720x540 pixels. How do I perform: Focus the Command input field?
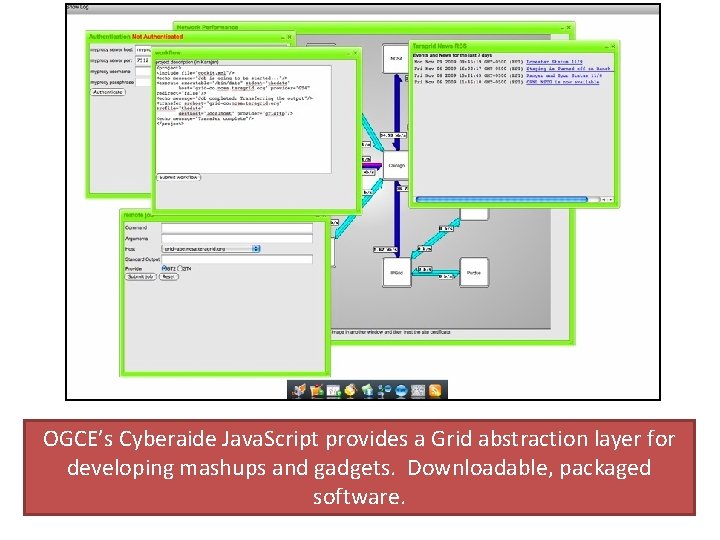[x=237, y=228]
